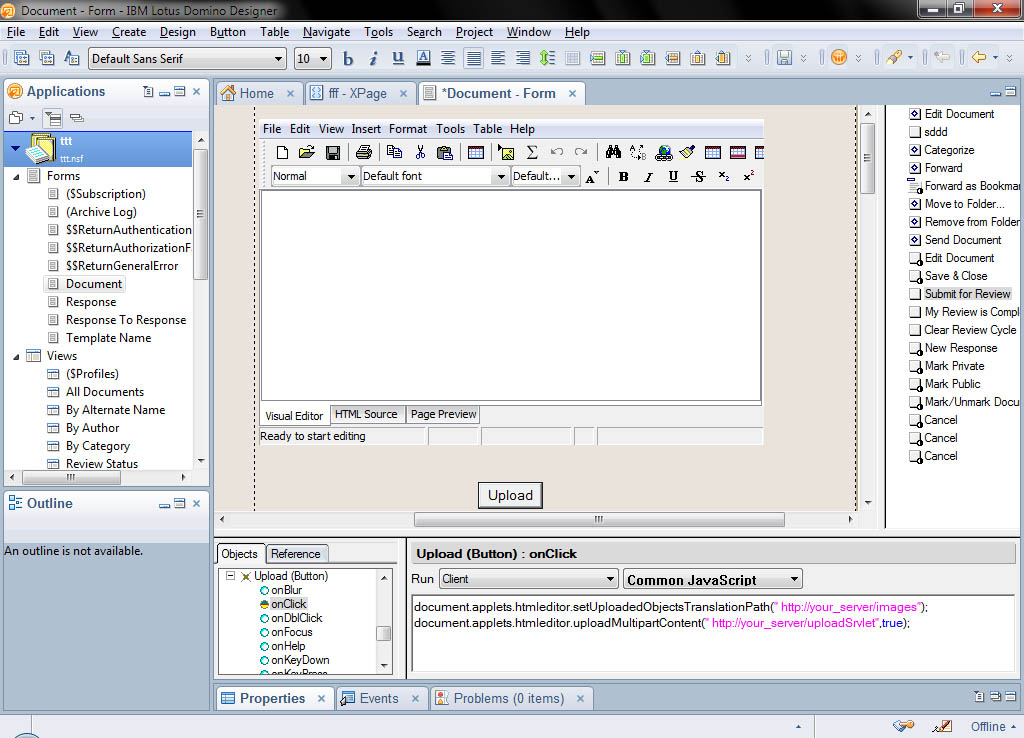Toggle the Mark Private action checkbox
The width and height of the screenshot is (1024, 738).
click(915, 366)
